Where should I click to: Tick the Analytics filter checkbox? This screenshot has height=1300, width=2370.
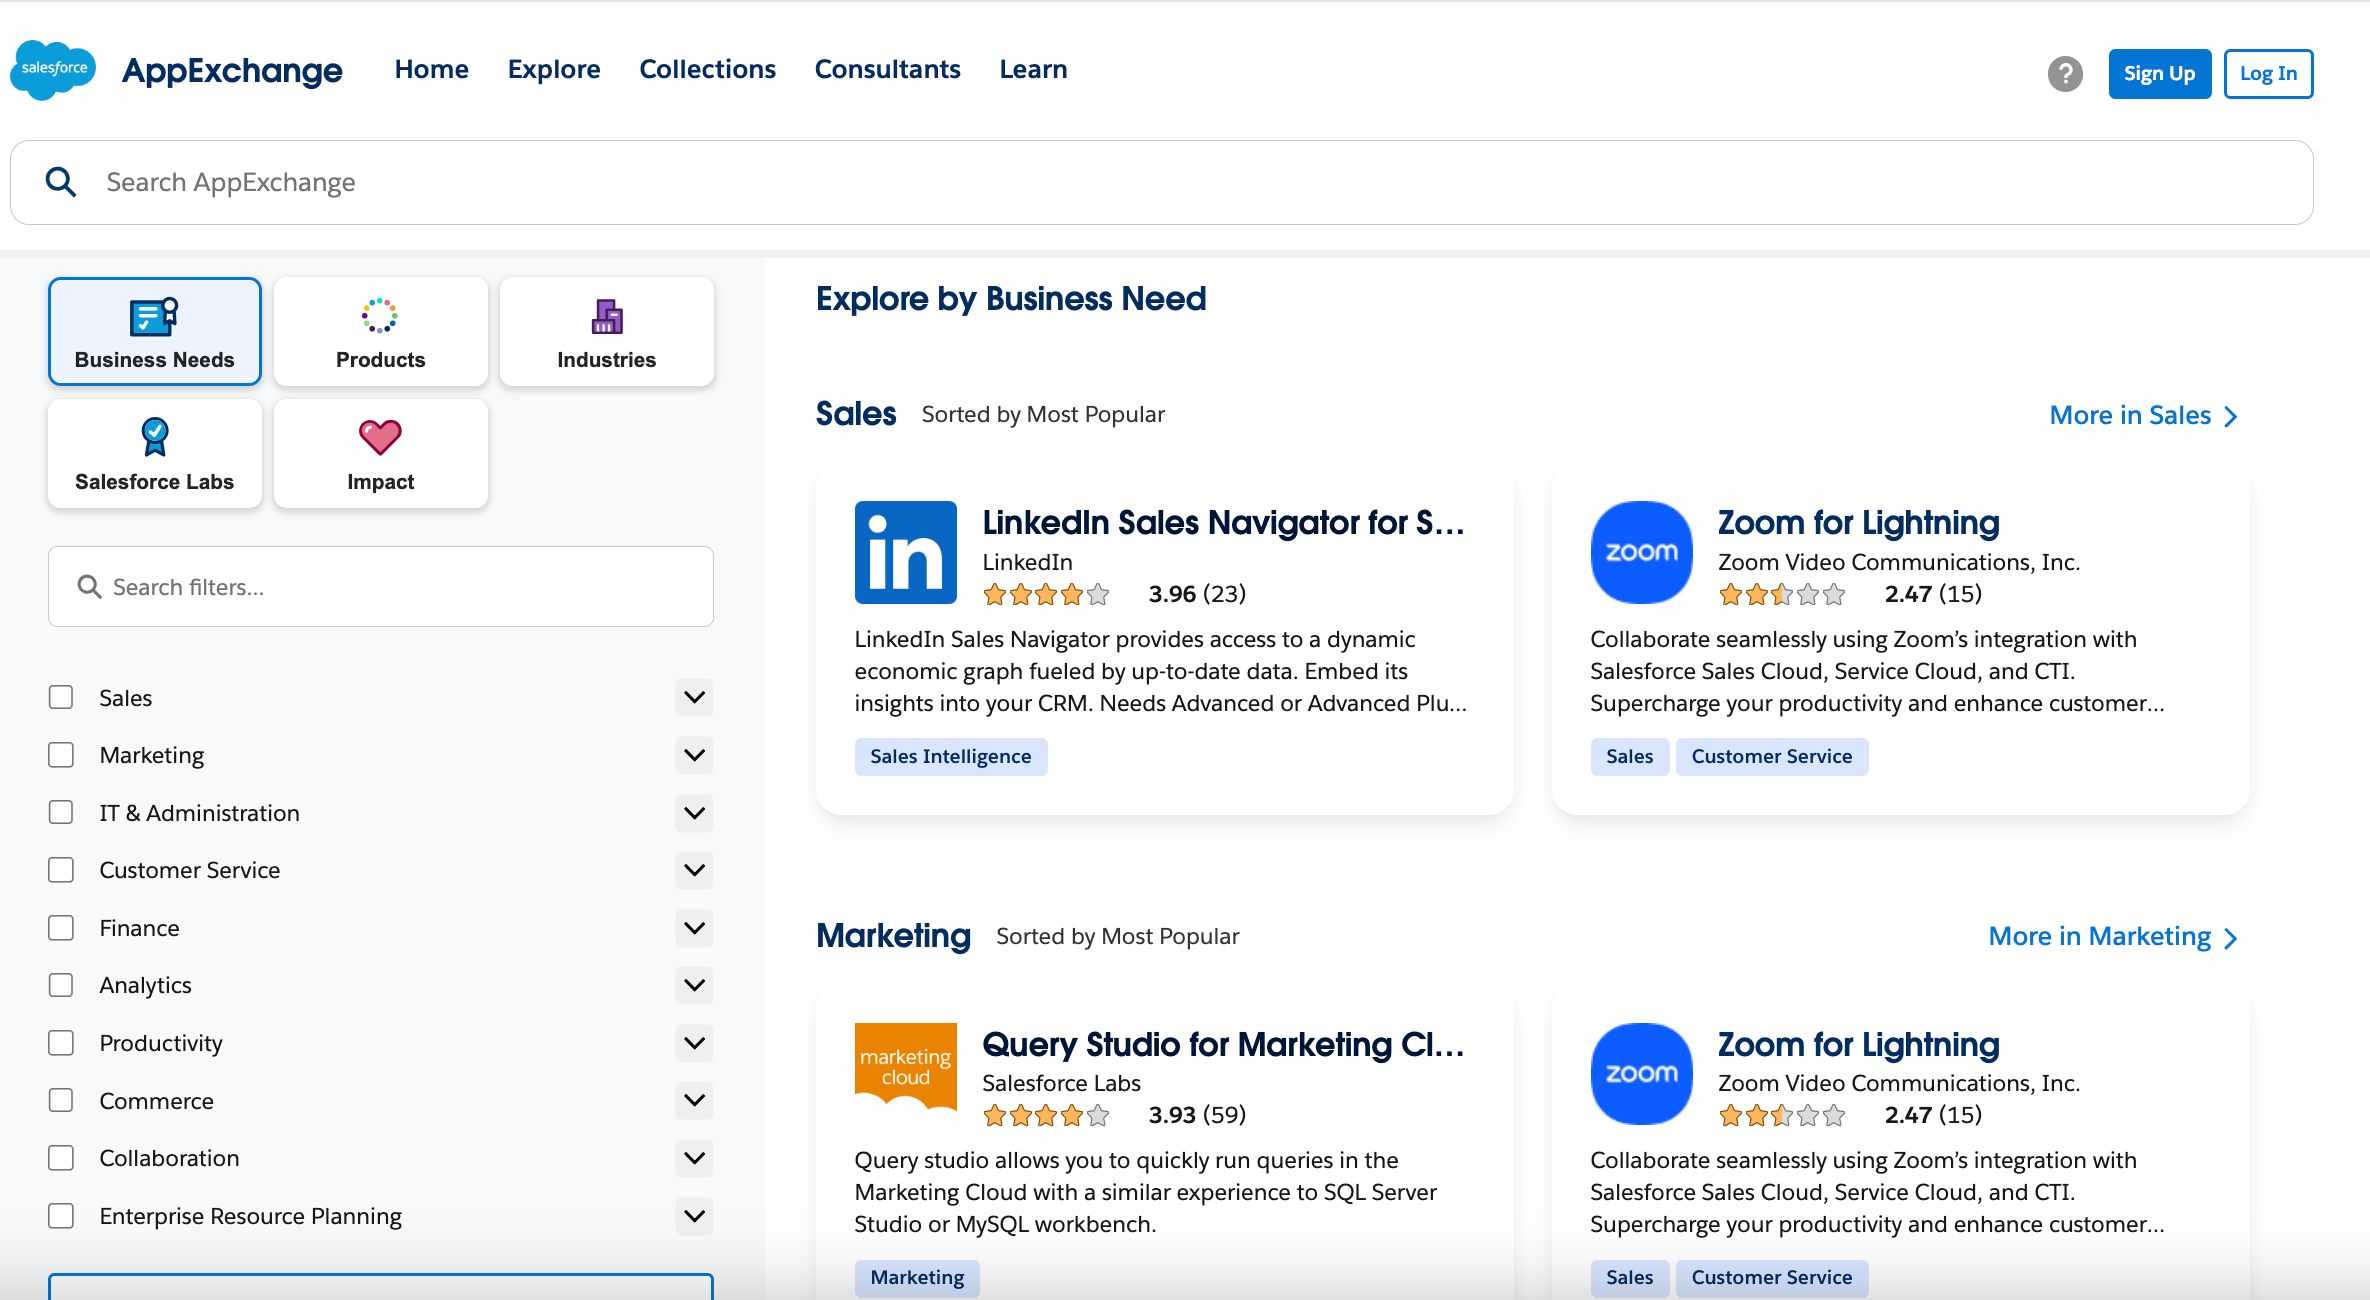61,985
